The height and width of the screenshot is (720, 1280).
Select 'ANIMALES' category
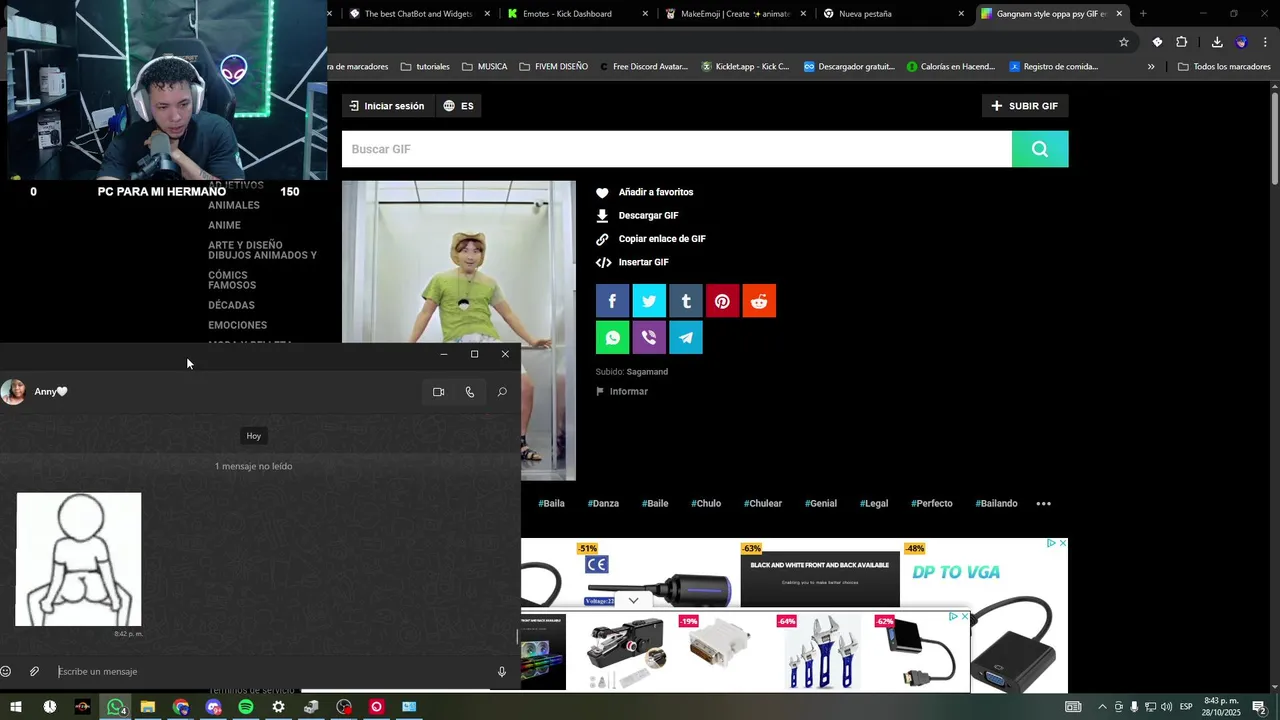pyautogui.click(x=234, y=205)
